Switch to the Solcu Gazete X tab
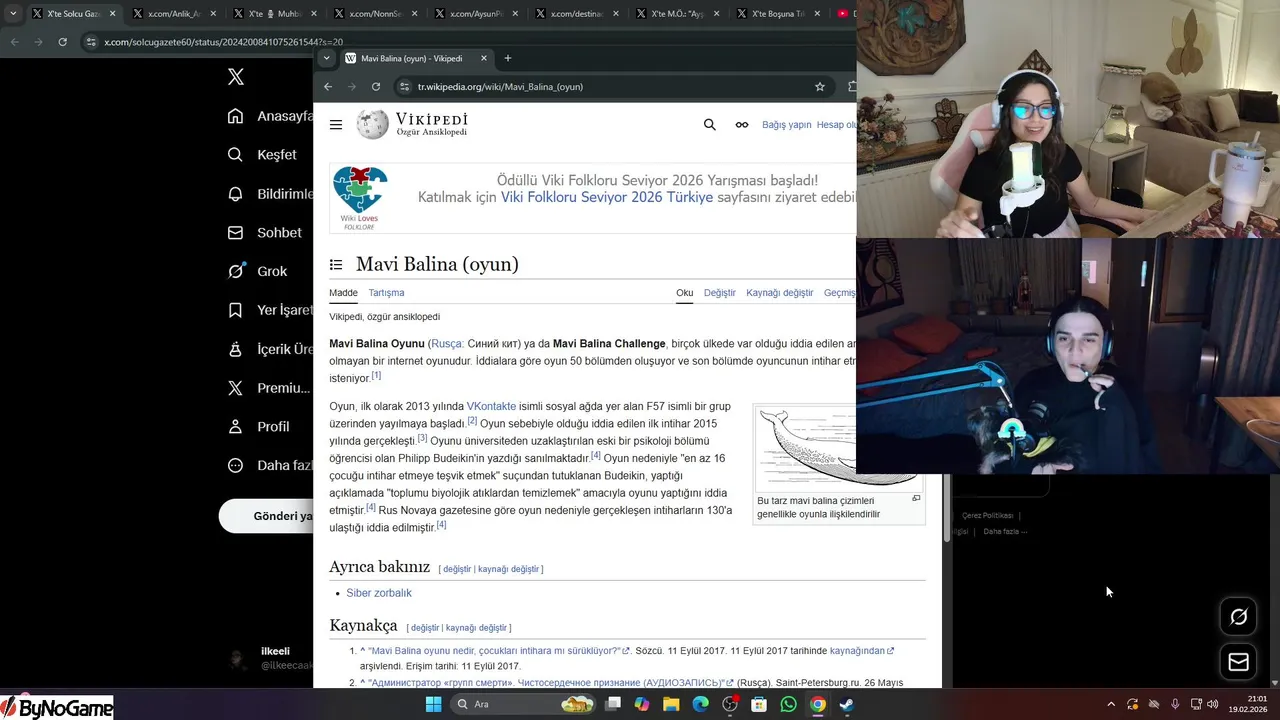Screen dimensions: 1280x720 tap(74, 14)
